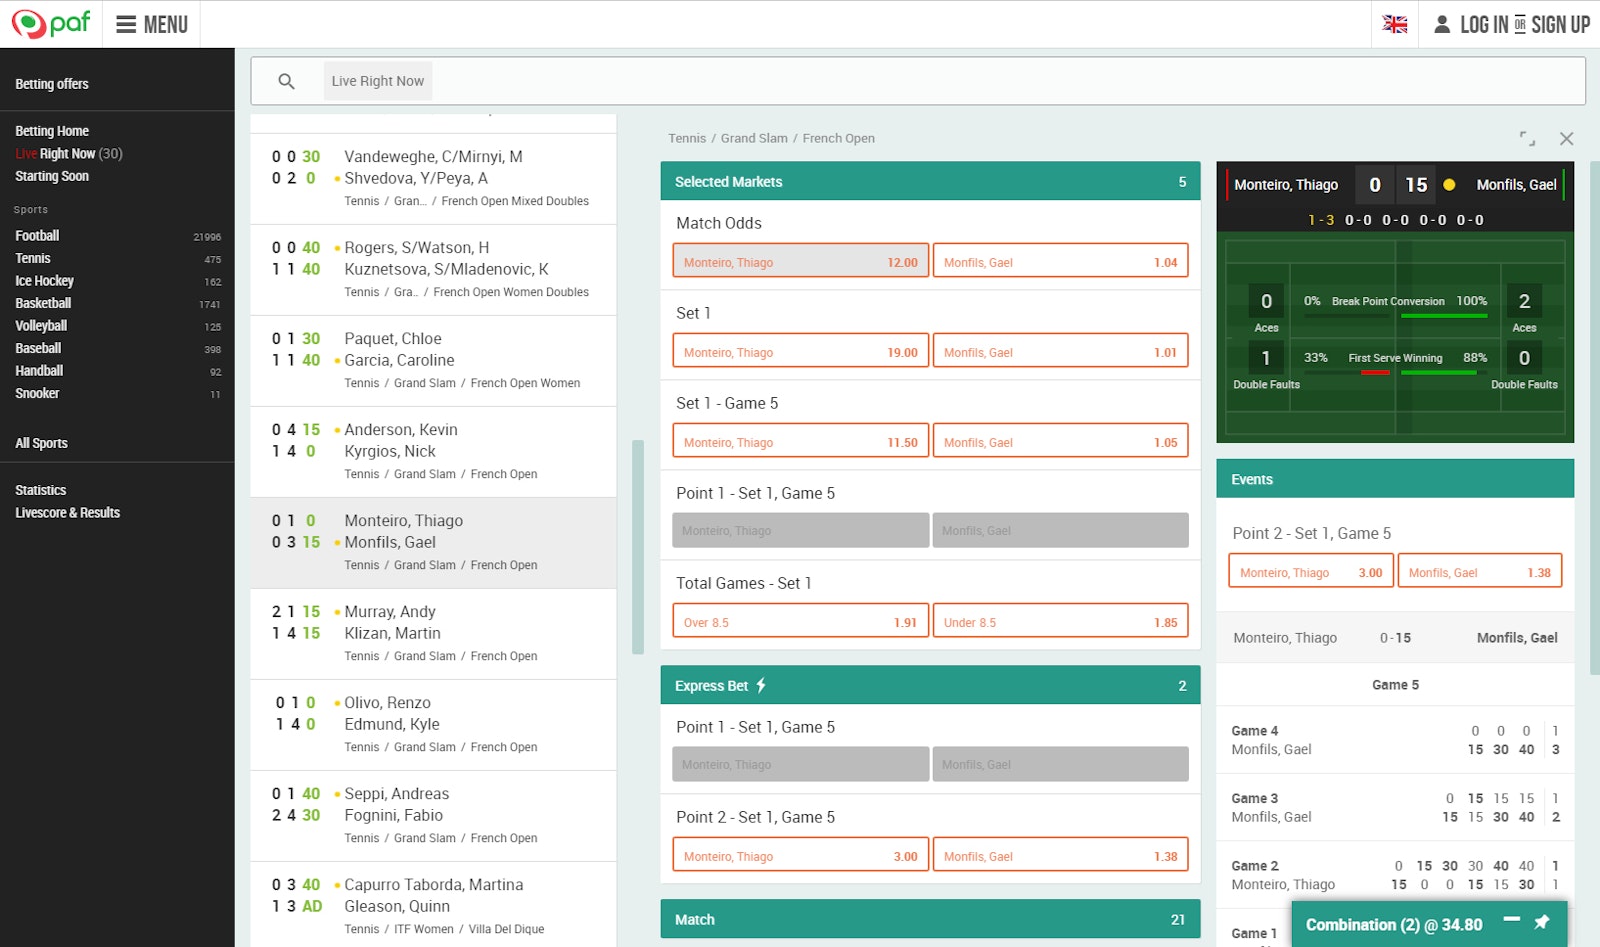The image size is (1600, 947).
Task: Click the Express Bet lightning icon
Action: coord(760,685)
